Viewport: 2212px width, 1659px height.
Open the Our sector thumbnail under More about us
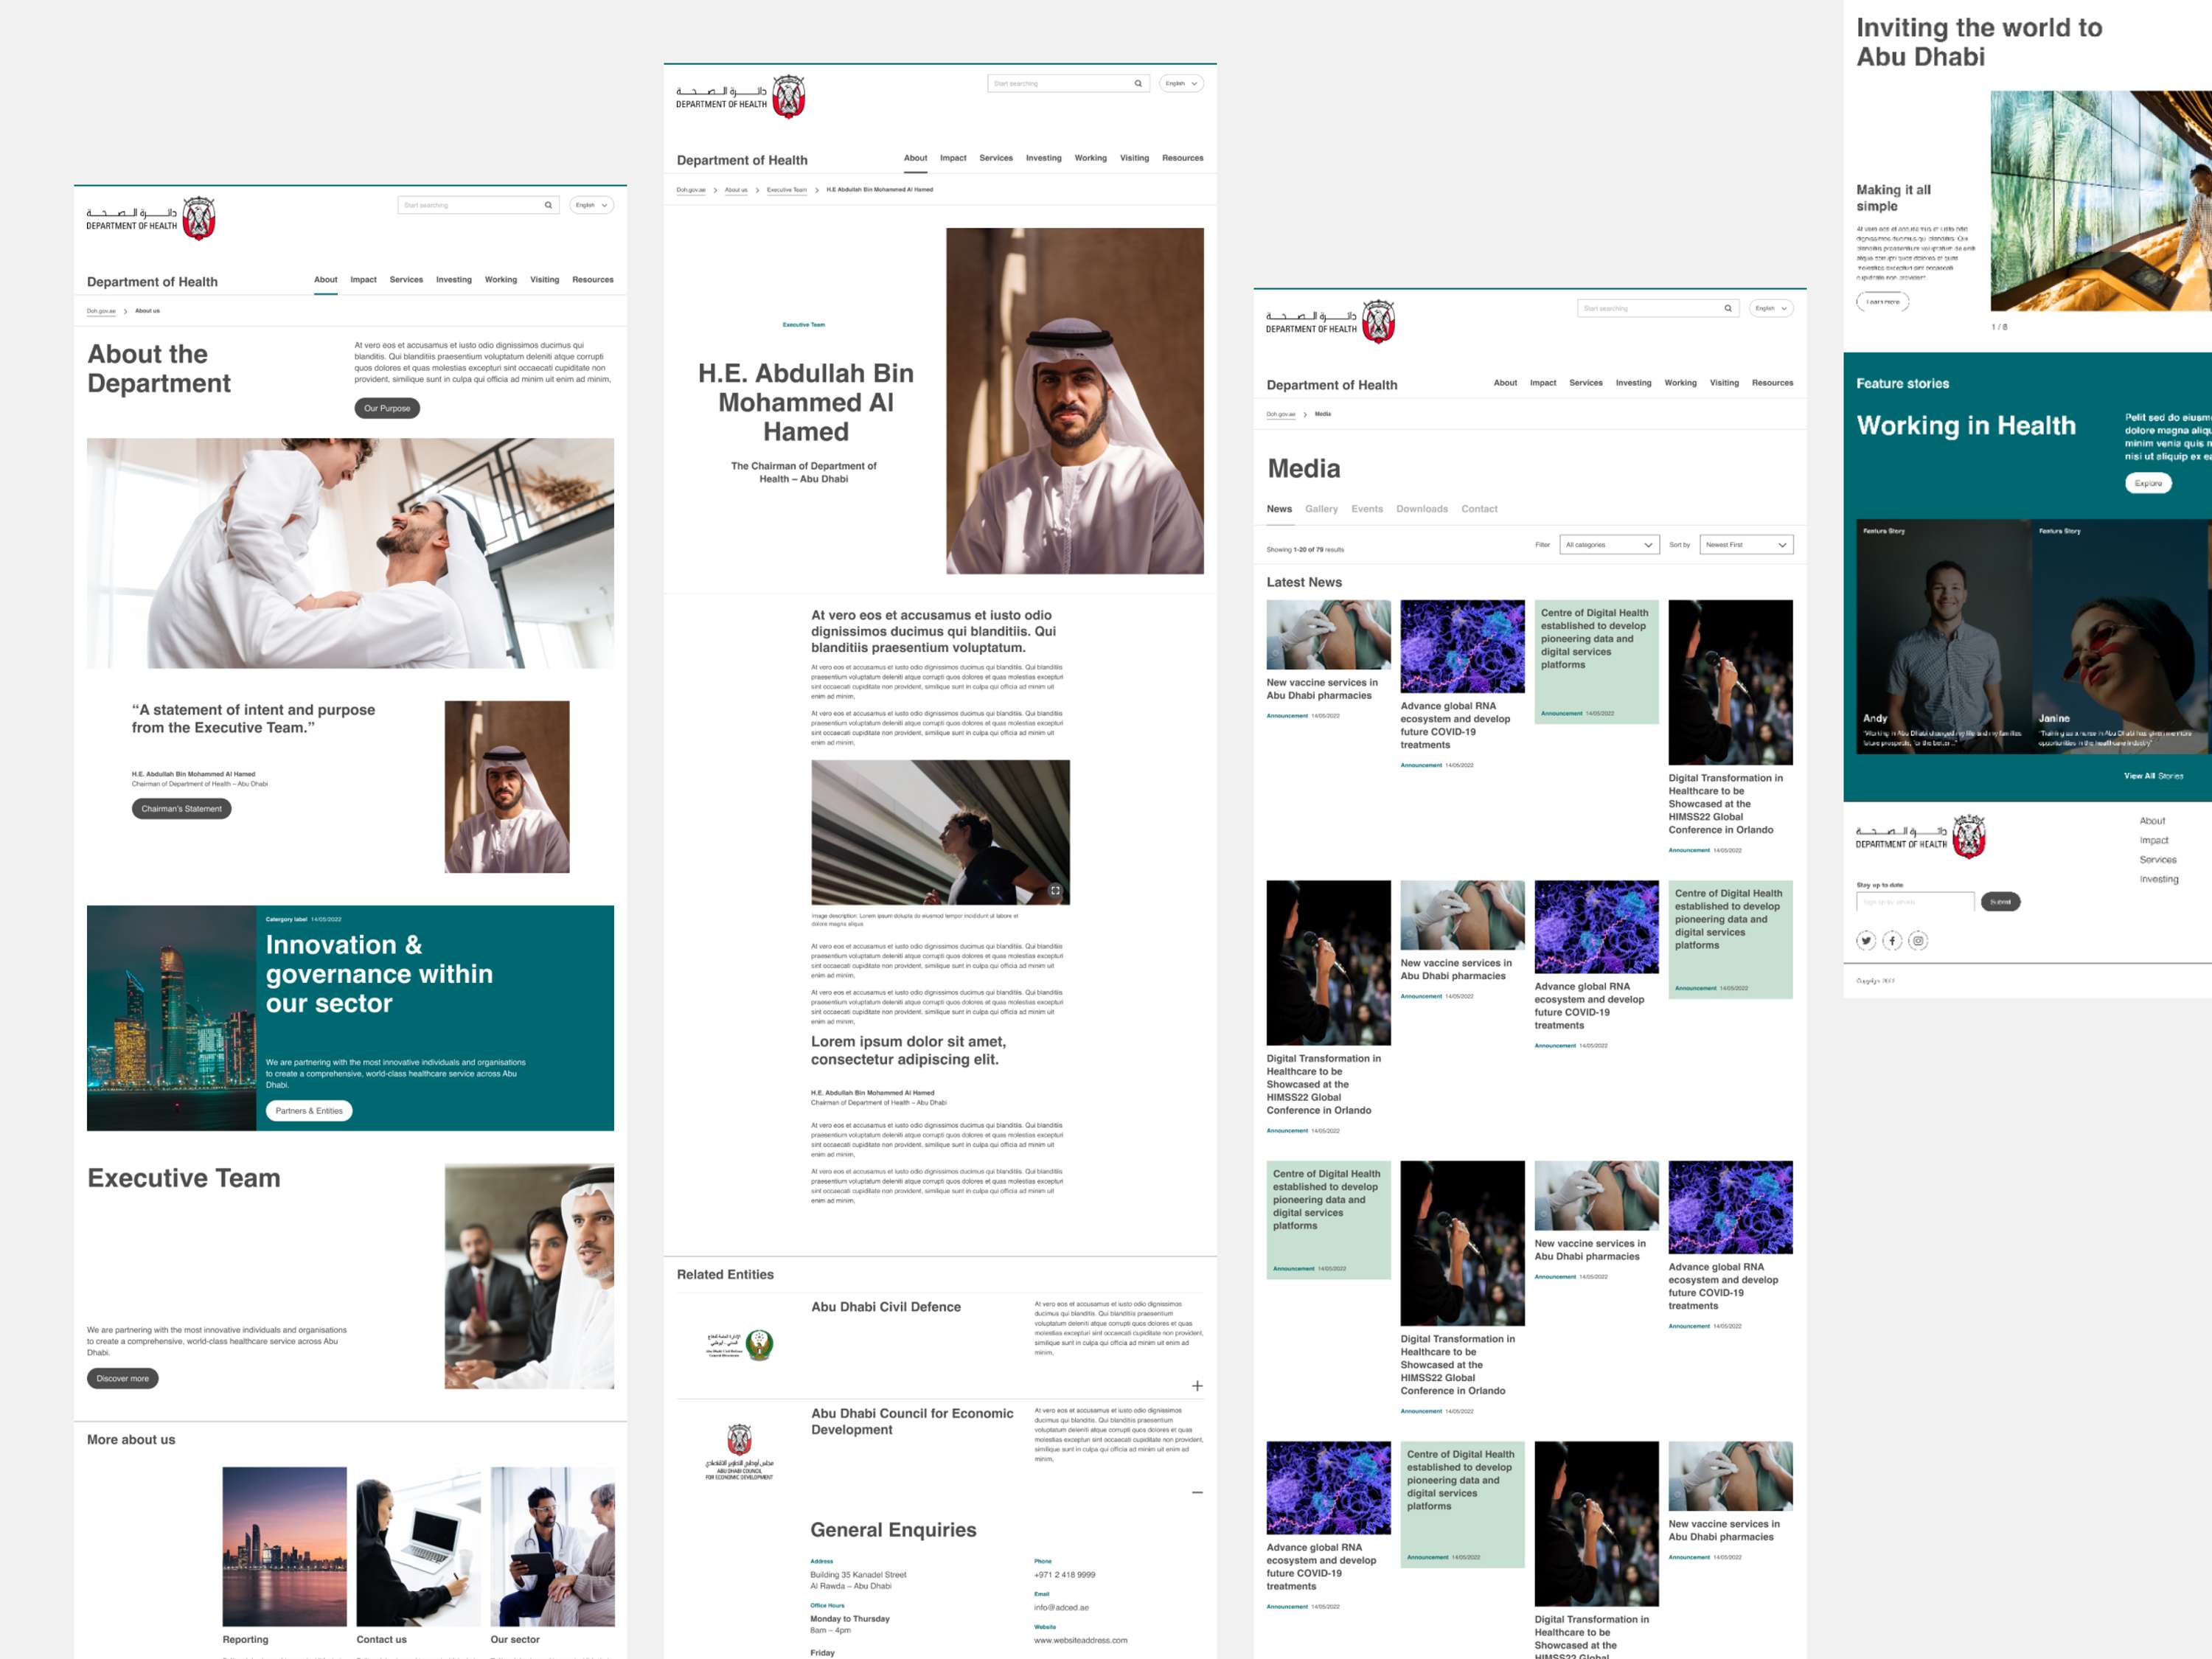552,1546
